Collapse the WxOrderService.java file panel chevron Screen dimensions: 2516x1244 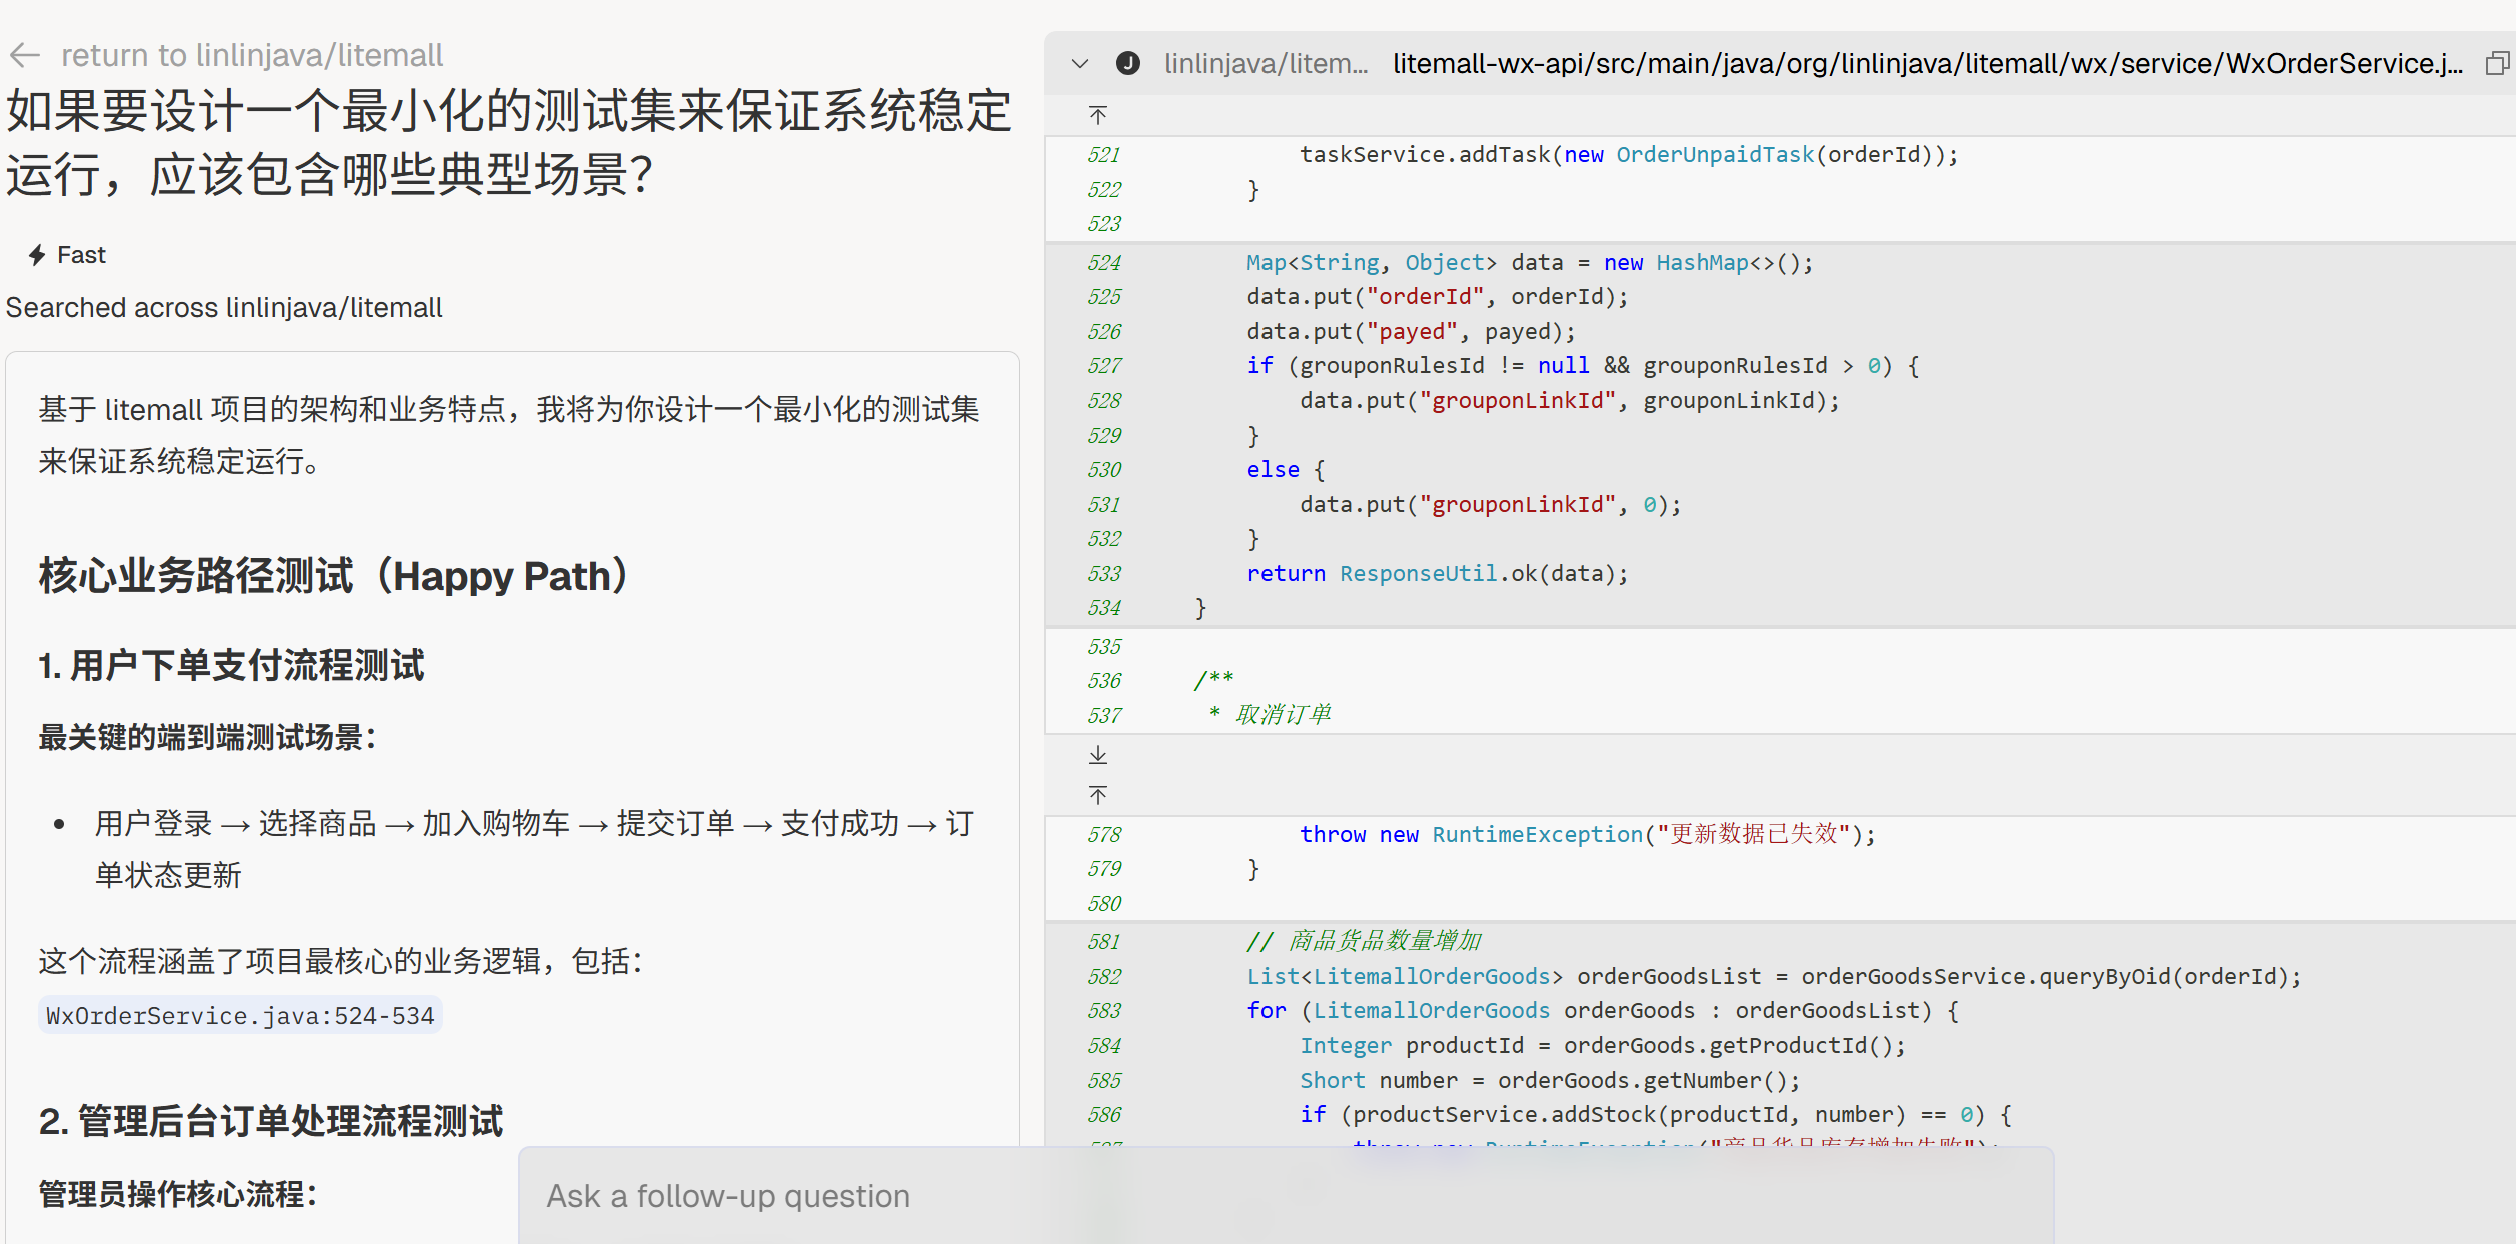[x=1079, y=64]
